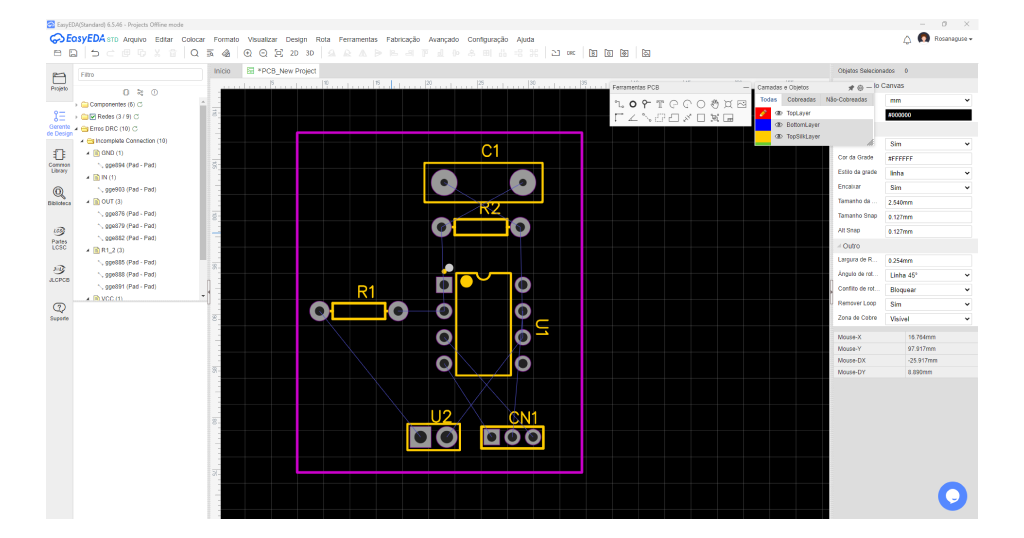Open the Partes LCSC sidebar panel
Viewport: 1024px width, 538px height.
(59, 238)
